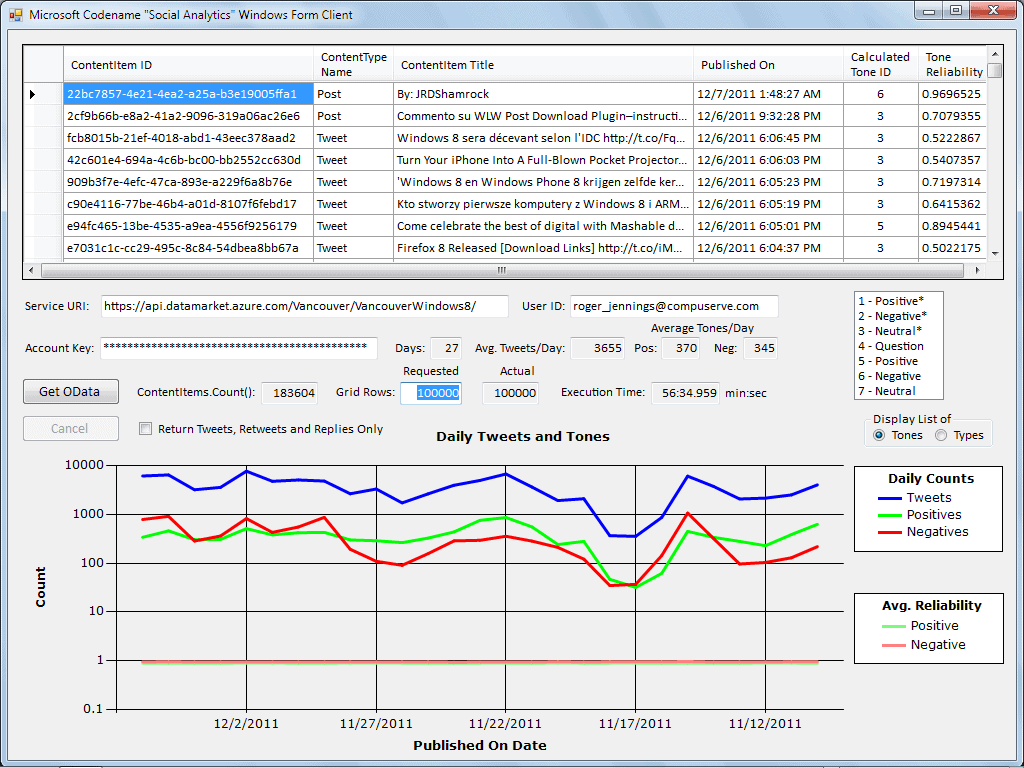Click the 'Kto stworzy pierwsze komputery' title cell
This screenshot has width=1024, height=768.
point(543,204)
